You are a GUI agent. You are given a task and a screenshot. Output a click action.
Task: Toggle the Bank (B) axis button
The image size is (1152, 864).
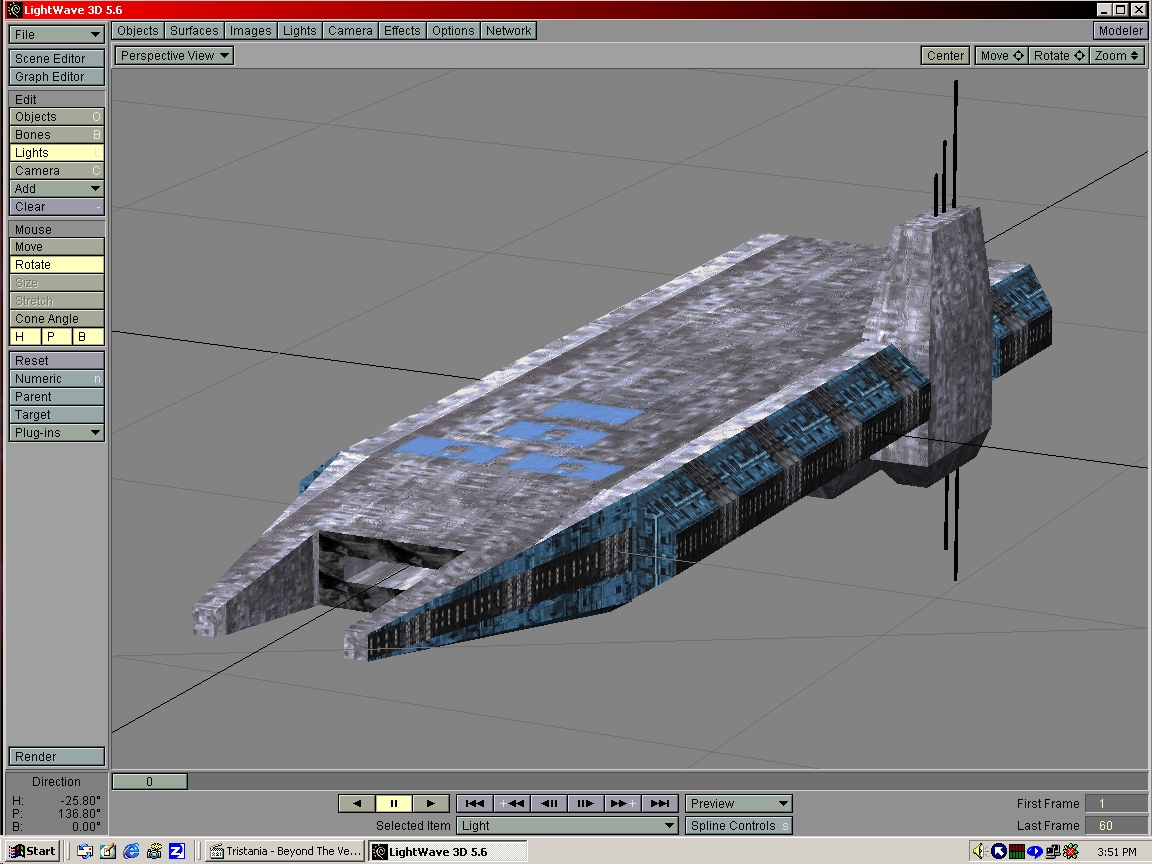[x=88, y=337]
